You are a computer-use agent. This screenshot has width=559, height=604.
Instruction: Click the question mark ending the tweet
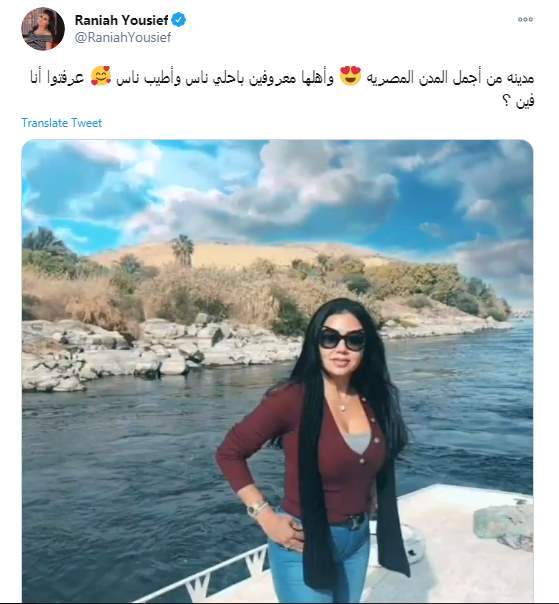pyautogui.click(x=506, y=102)
